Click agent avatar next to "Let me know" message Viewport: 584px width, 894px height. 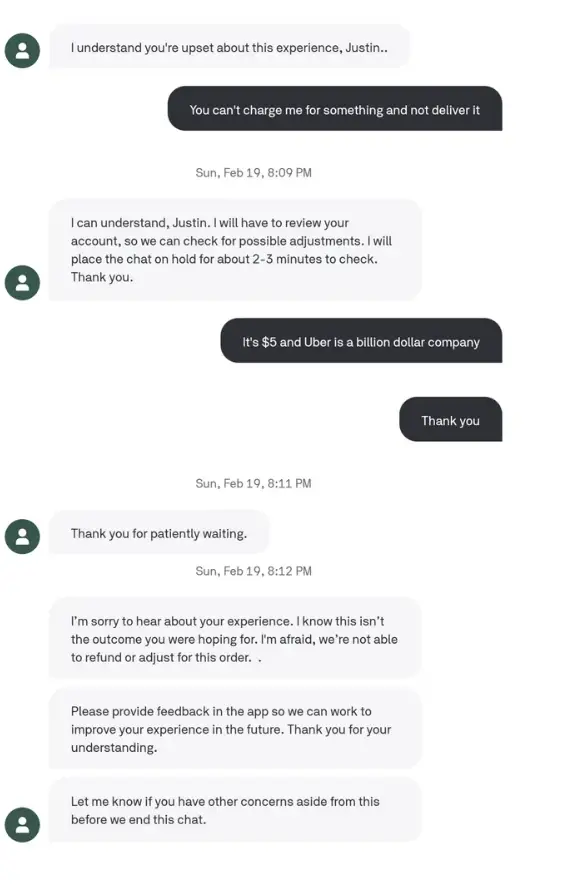22,824
